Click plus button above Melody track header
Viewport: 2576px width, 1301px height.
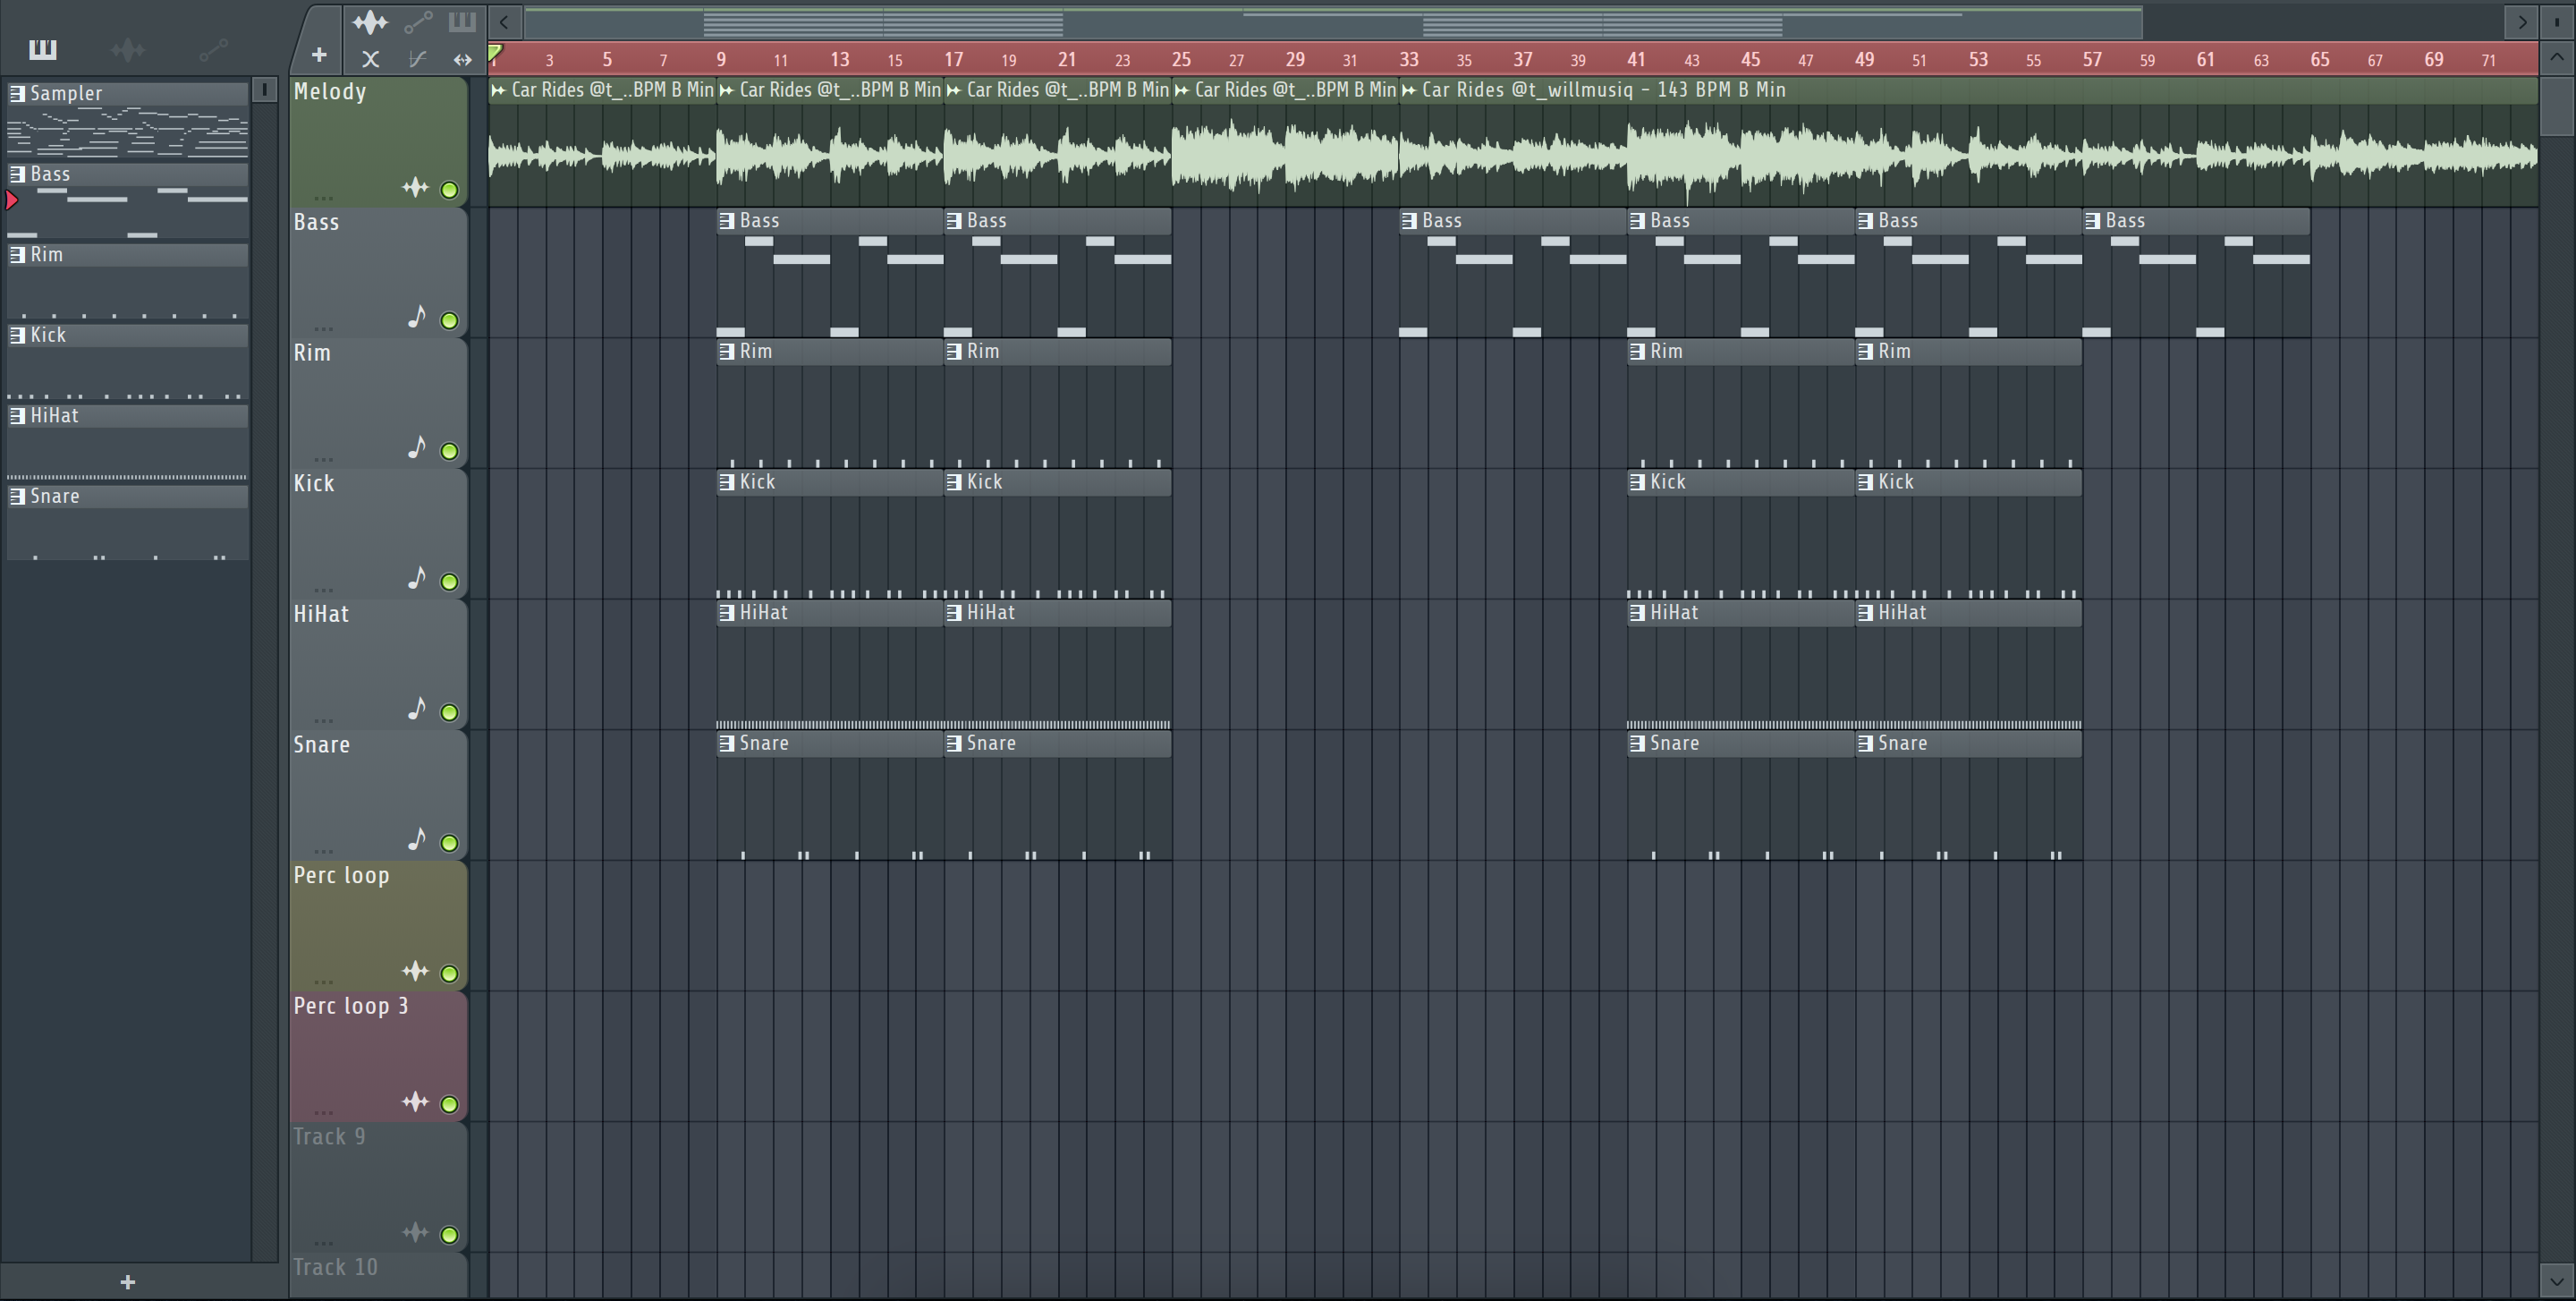tap(319, 55)
